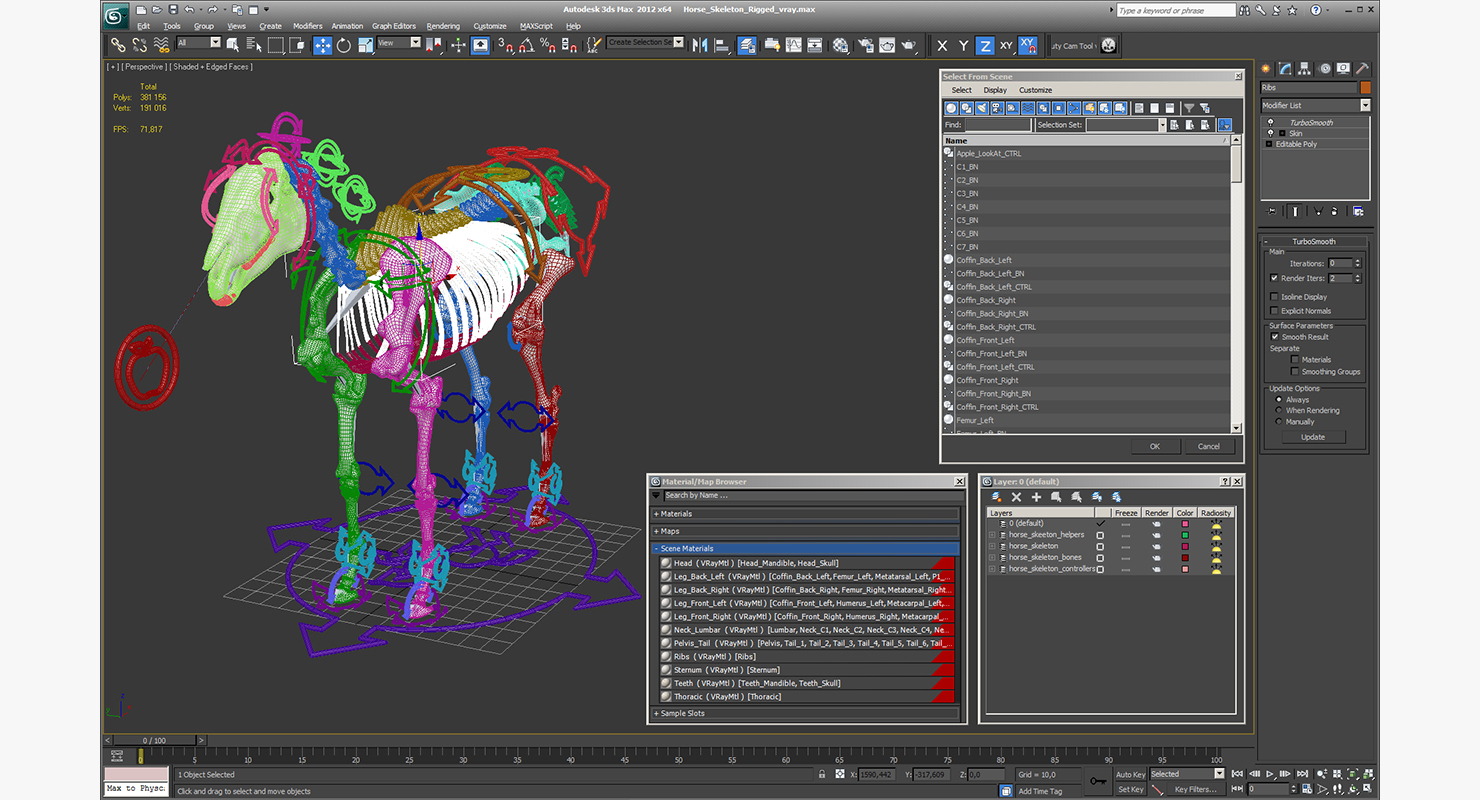Toggle the Auto Key button
This screenshot has height=800, width=1480.
pyautogui.click(x=1130, y=774)
